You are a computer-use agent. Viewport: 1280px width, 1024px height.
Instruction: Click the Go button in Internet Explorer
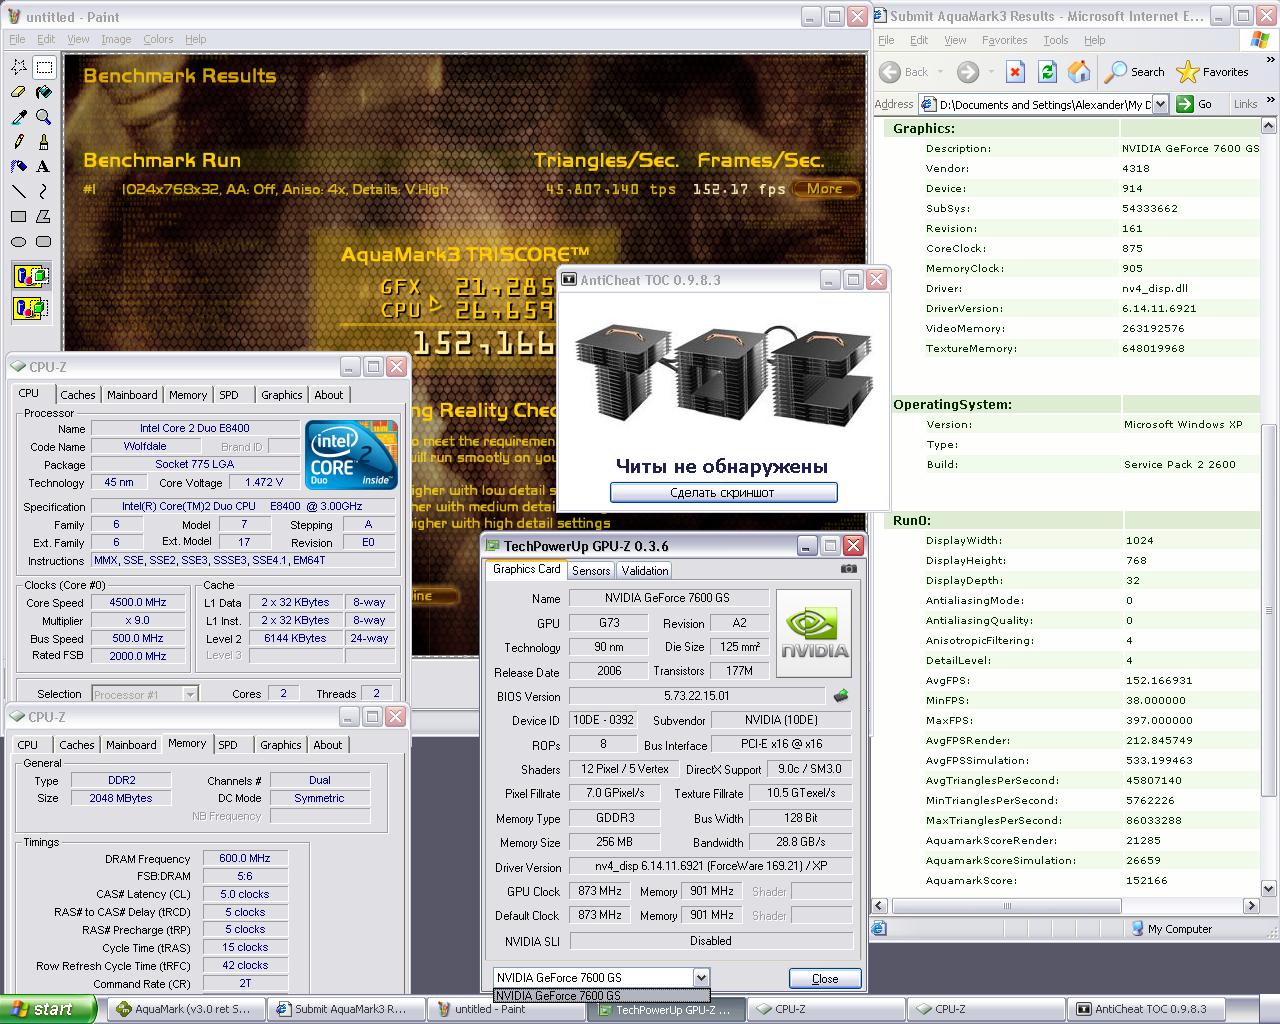pos(1195,104)
